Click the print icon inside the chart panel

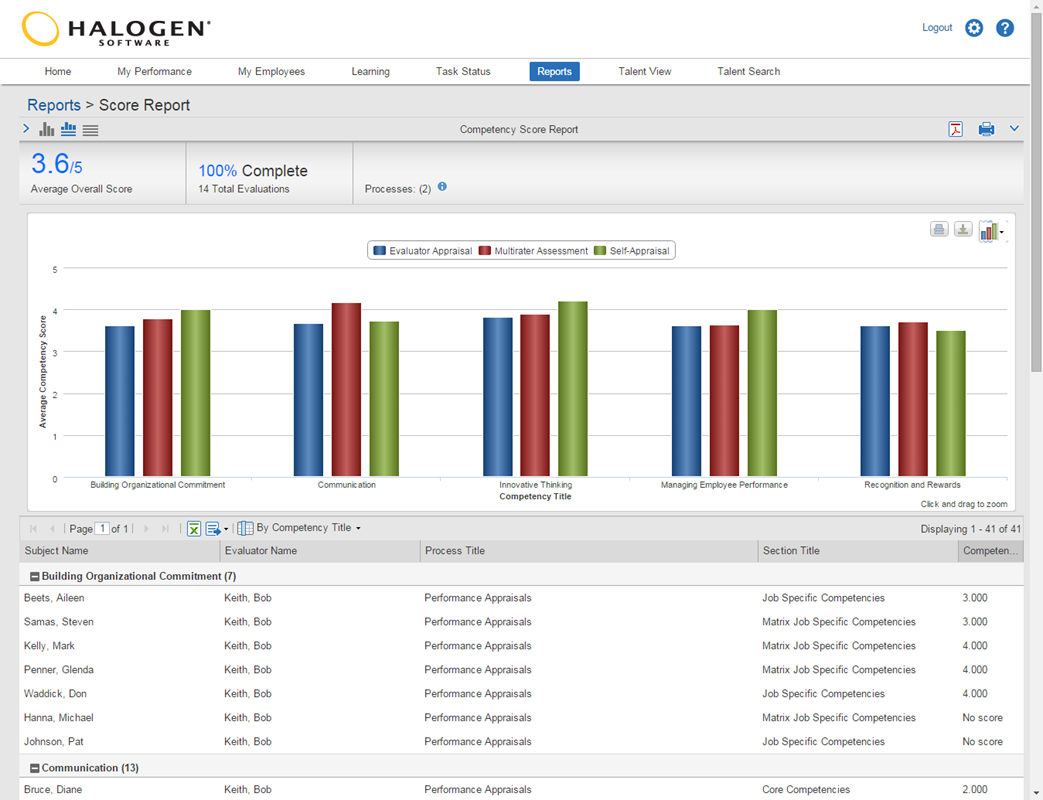(x=938, y=229)
